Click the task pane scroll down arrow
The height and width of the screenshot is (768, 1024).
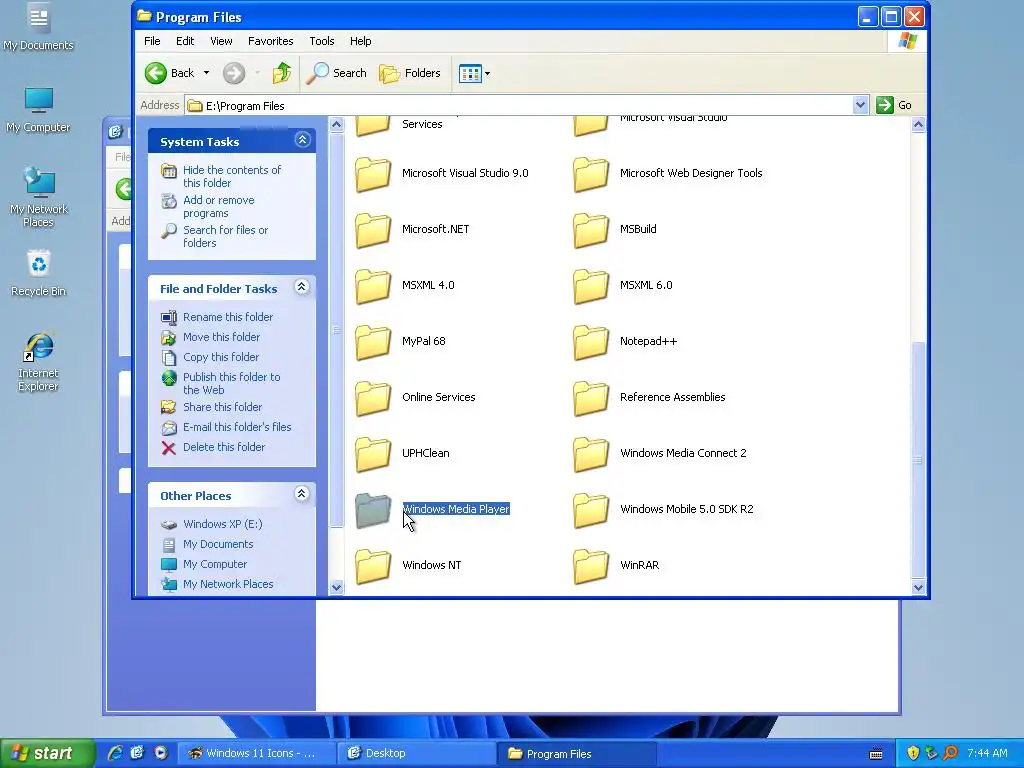click(x=336, y=587)
